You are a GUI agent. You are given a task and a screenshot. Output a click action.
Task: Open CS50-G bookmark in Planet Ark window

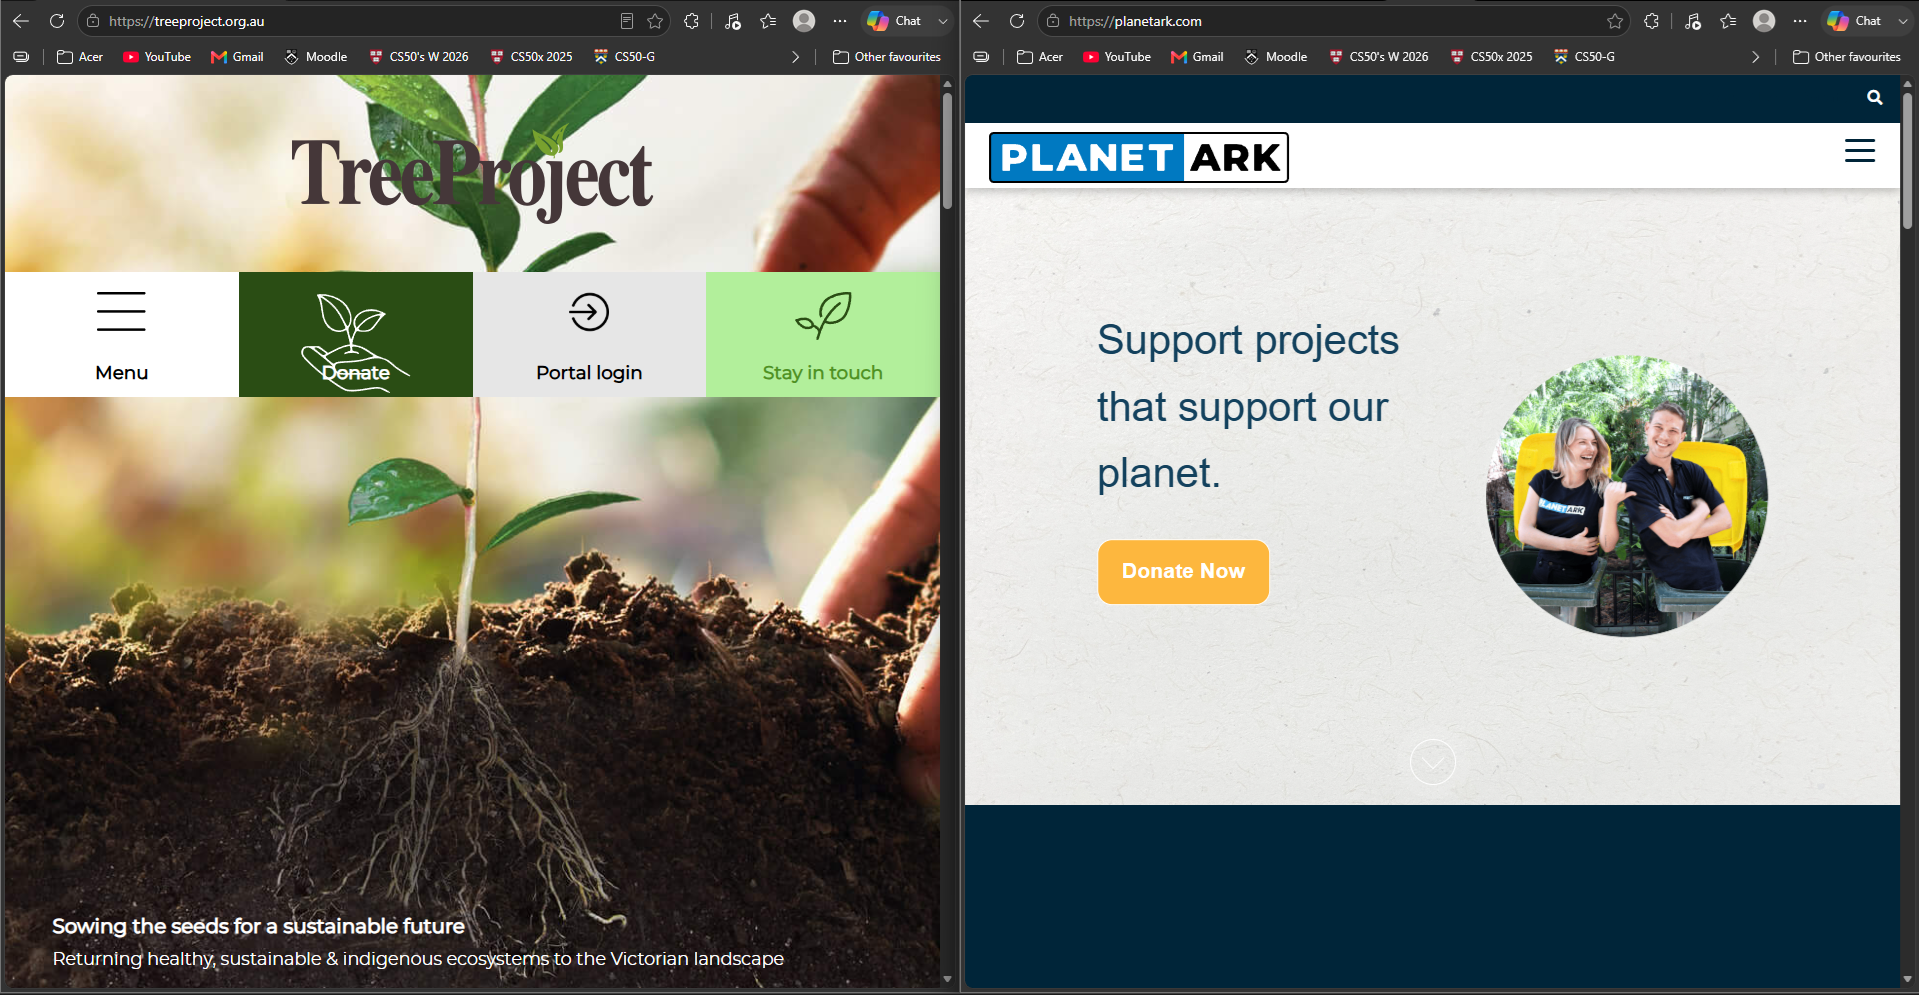1585,57
